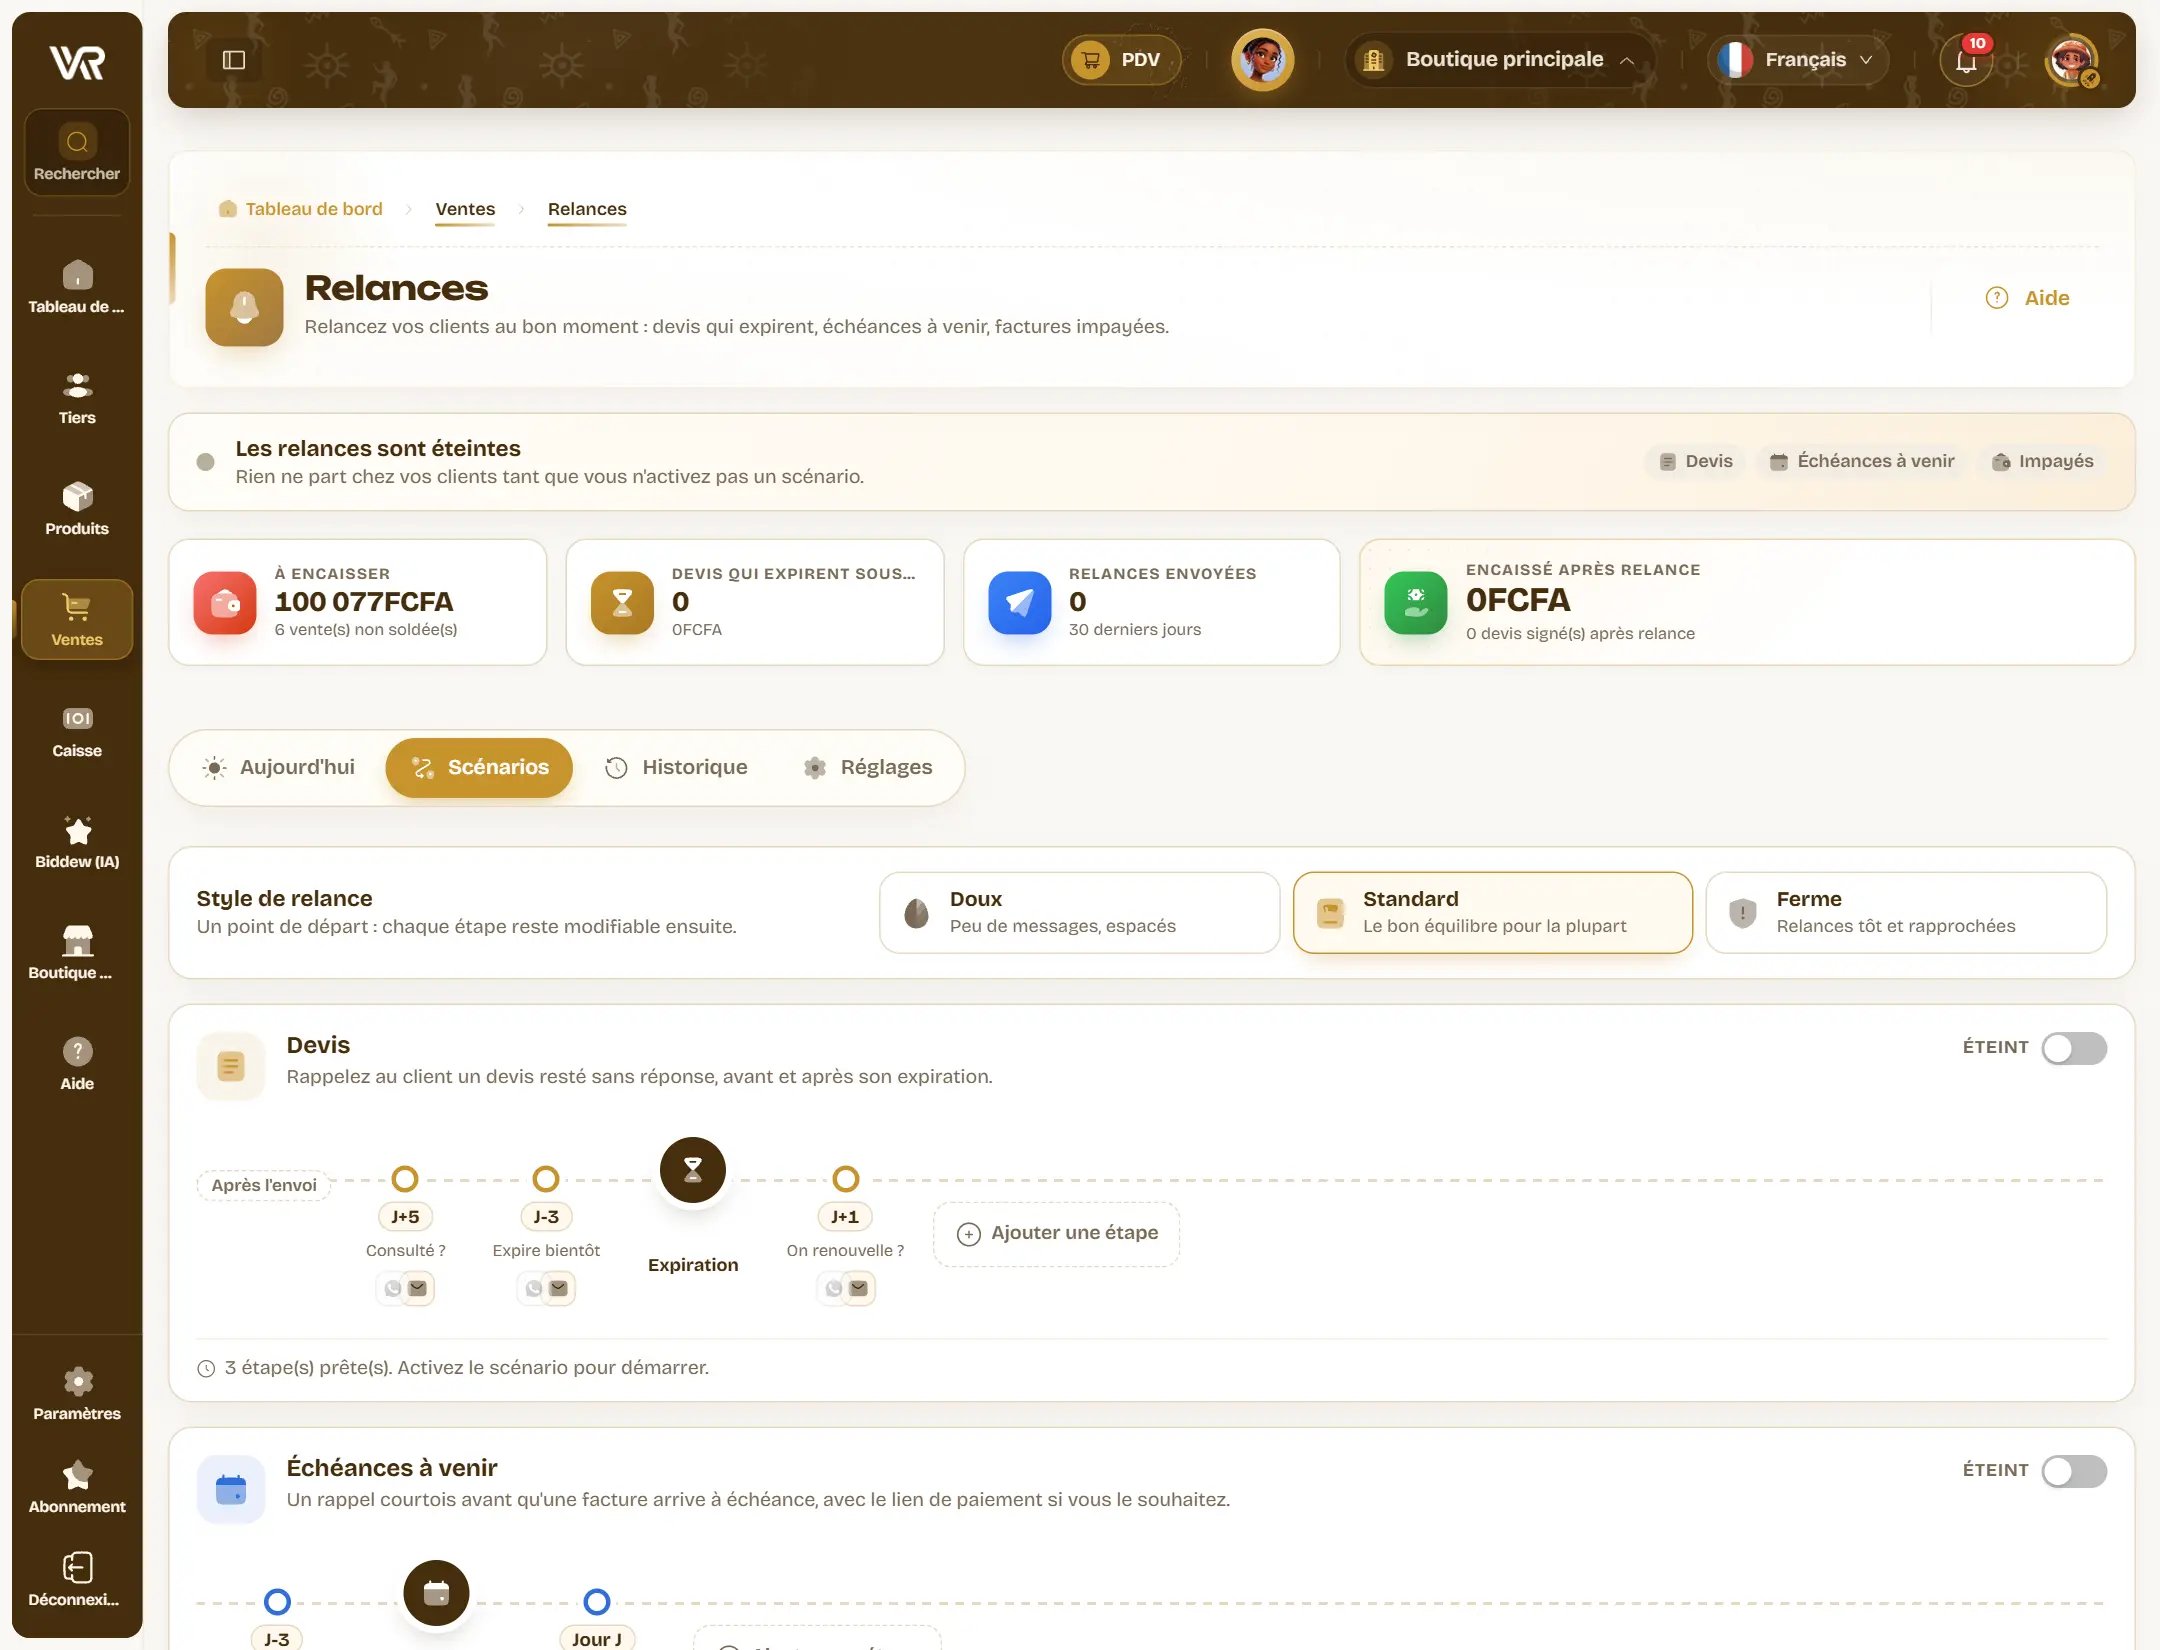
Task: Open user profile avatar at top right
Action: coord(2071,60)
